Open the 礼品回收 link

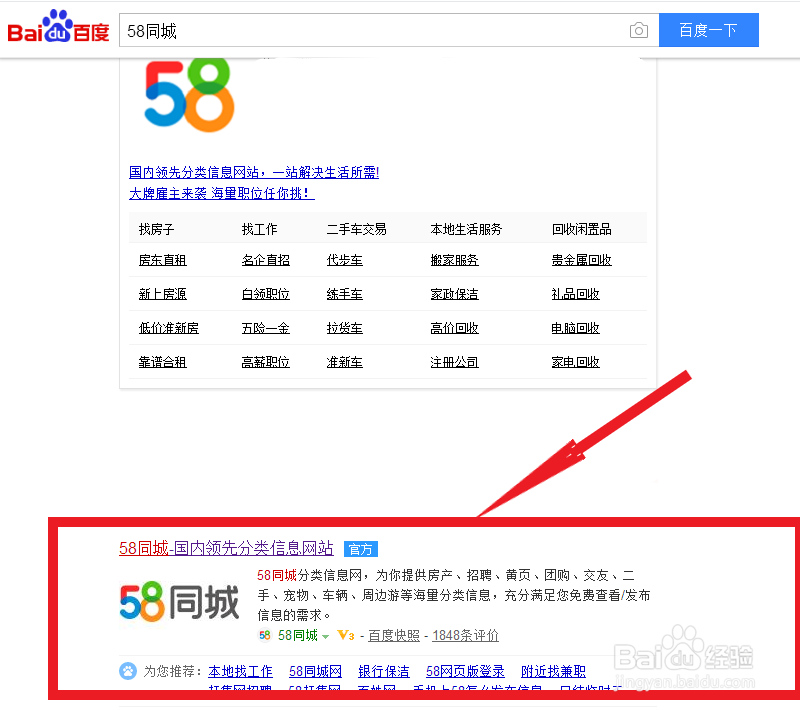click(x=576, y=294)
